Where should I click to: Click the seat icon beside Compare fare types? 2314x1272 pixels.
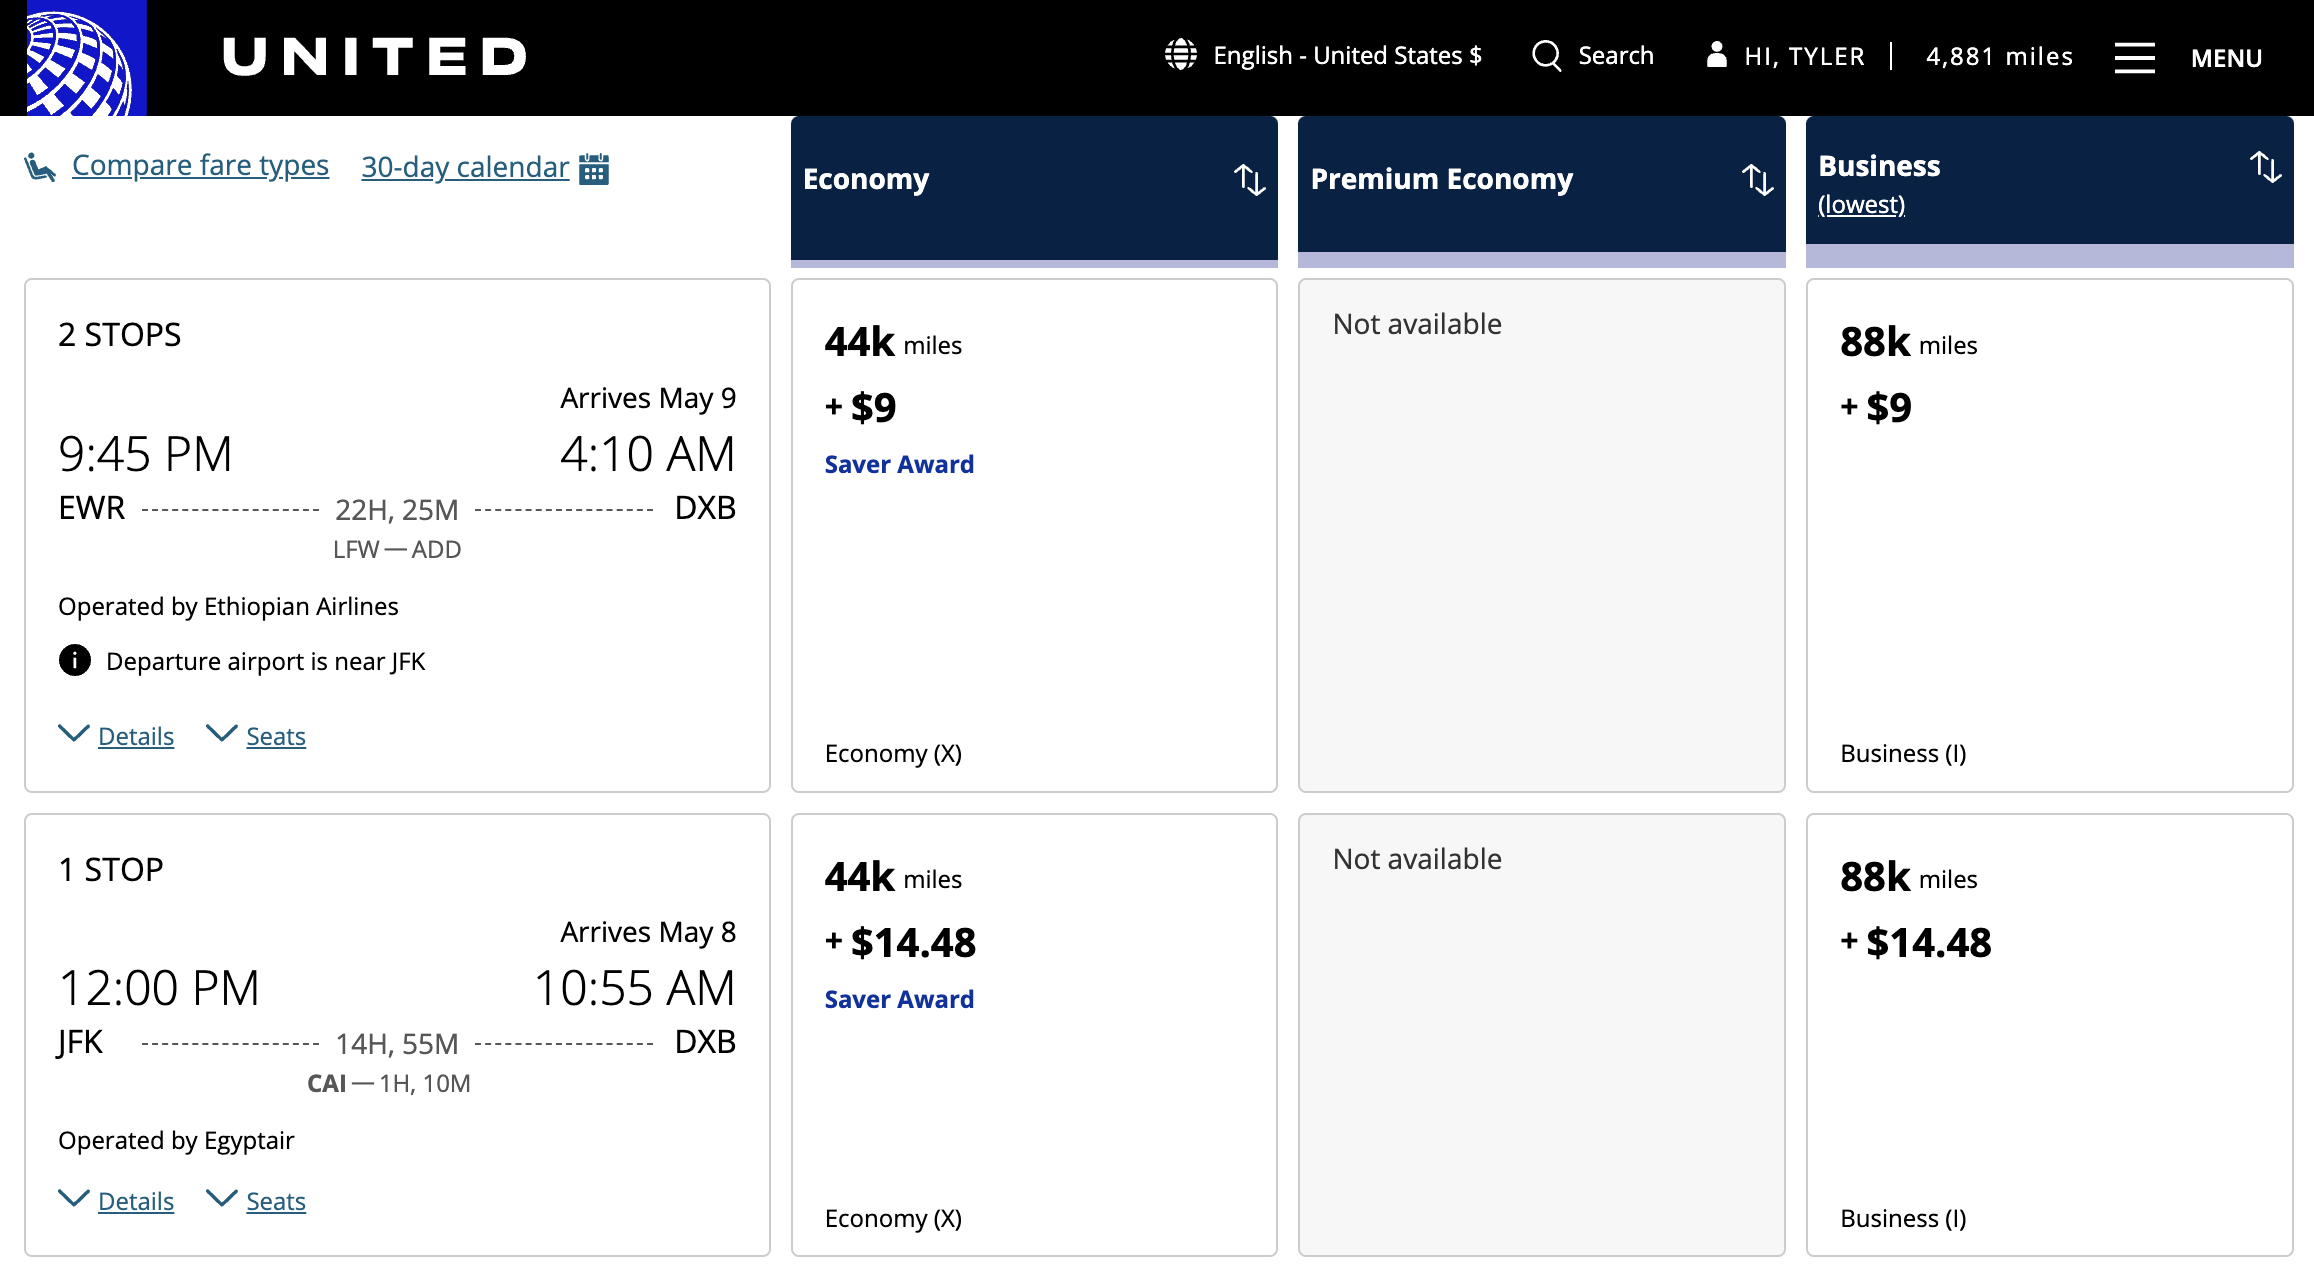(x=40, y=167)
